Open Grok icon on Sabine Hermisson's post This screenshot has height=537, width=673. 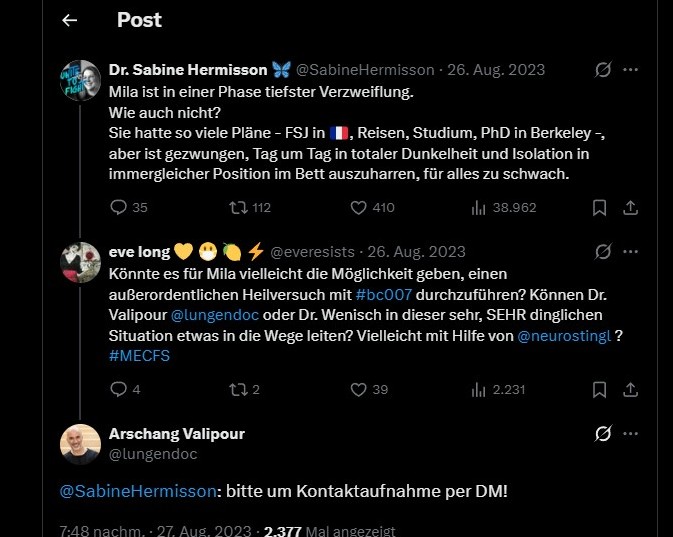[602, 70]
